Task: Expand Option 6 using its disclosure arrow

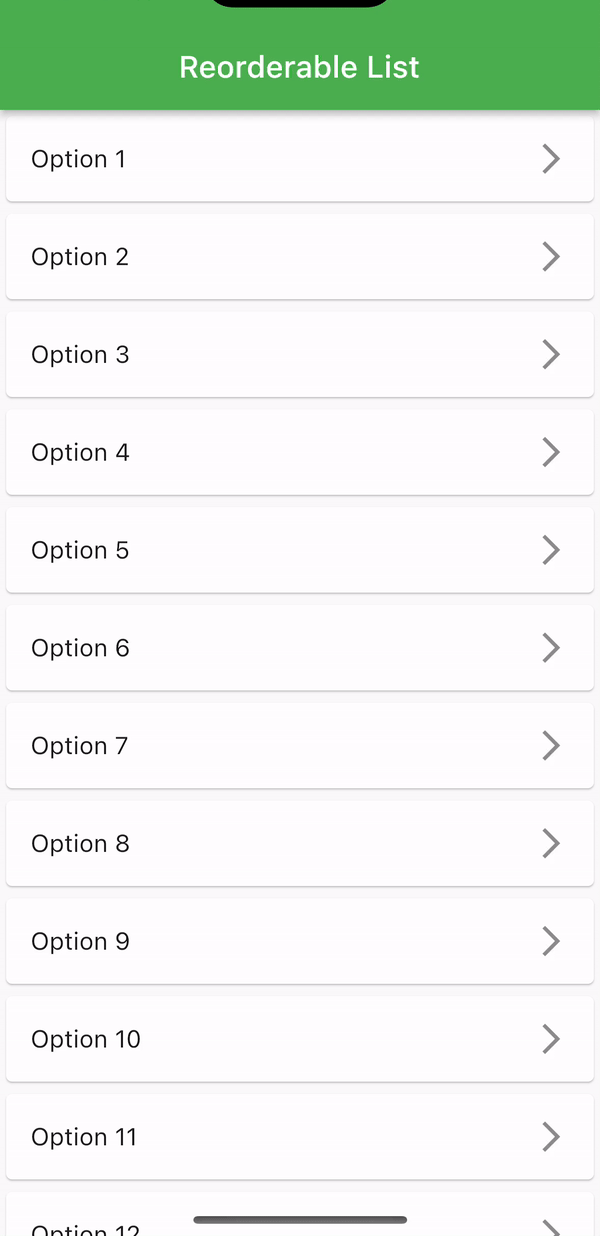Action: coord(551,647)
